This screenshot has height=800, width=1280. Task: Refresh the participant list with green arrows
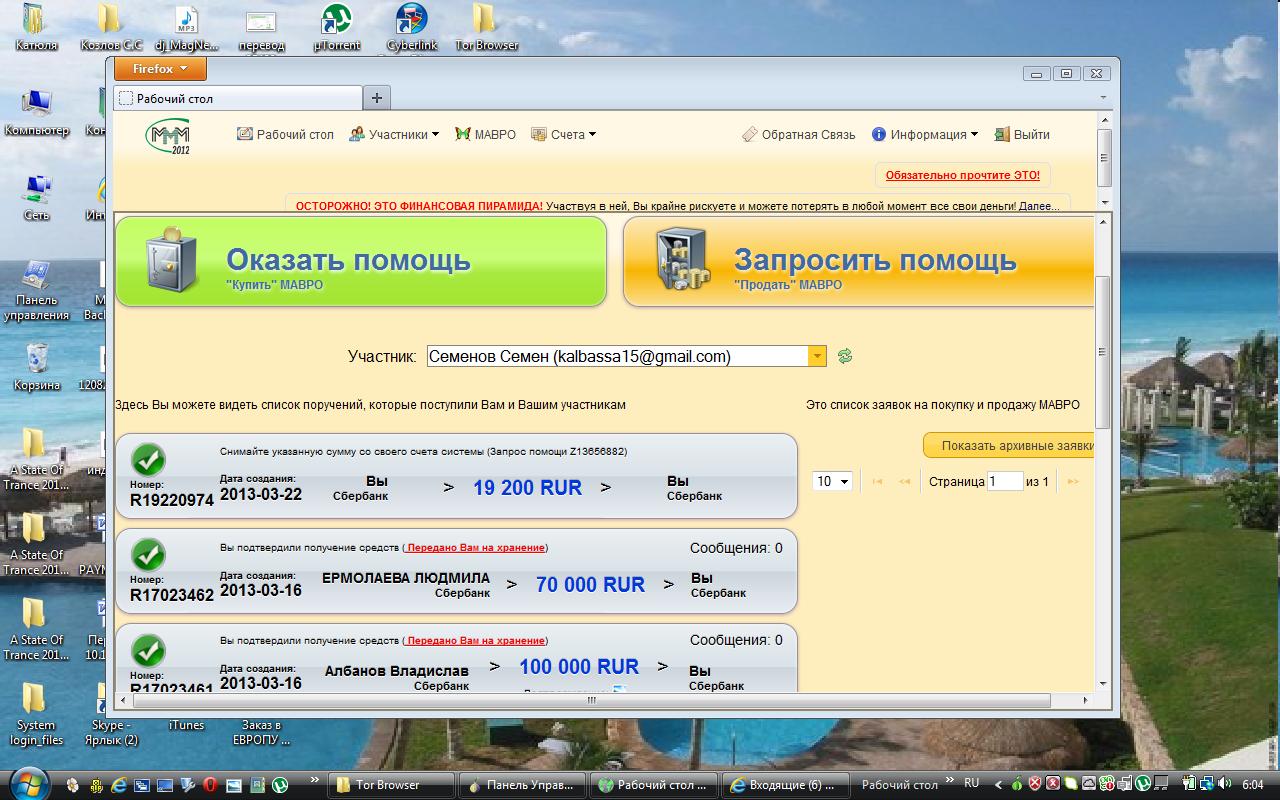tap(845, 356)
